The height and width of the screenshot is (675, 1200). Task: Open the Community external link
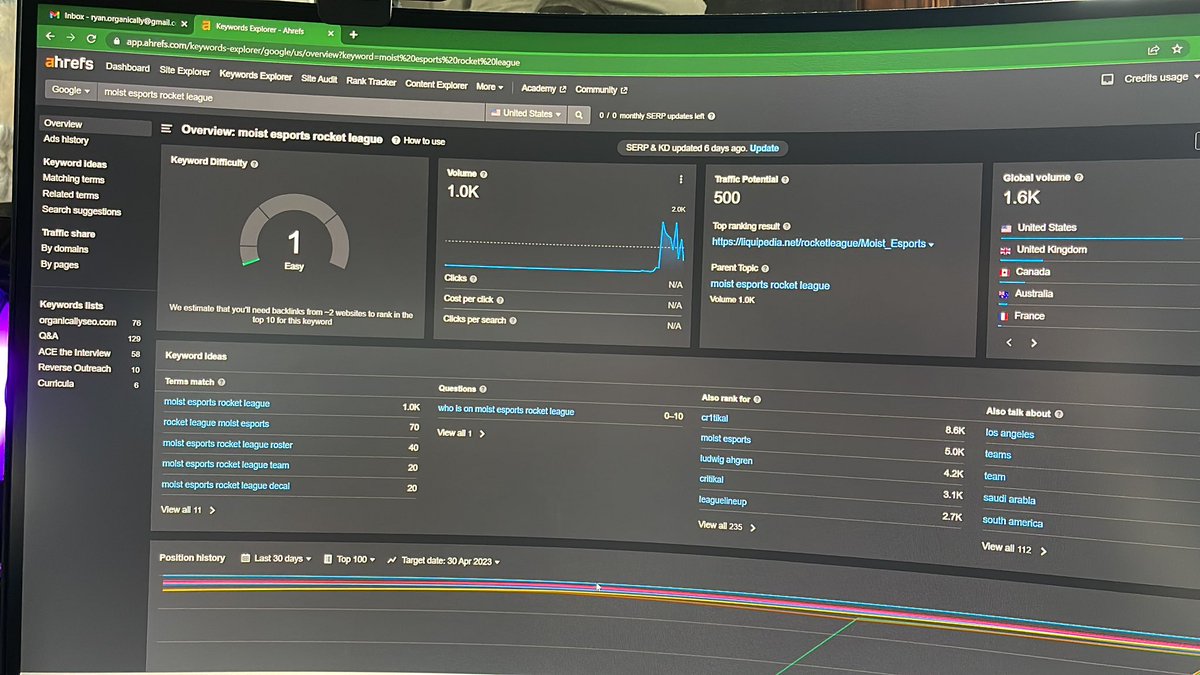point(601,90)
